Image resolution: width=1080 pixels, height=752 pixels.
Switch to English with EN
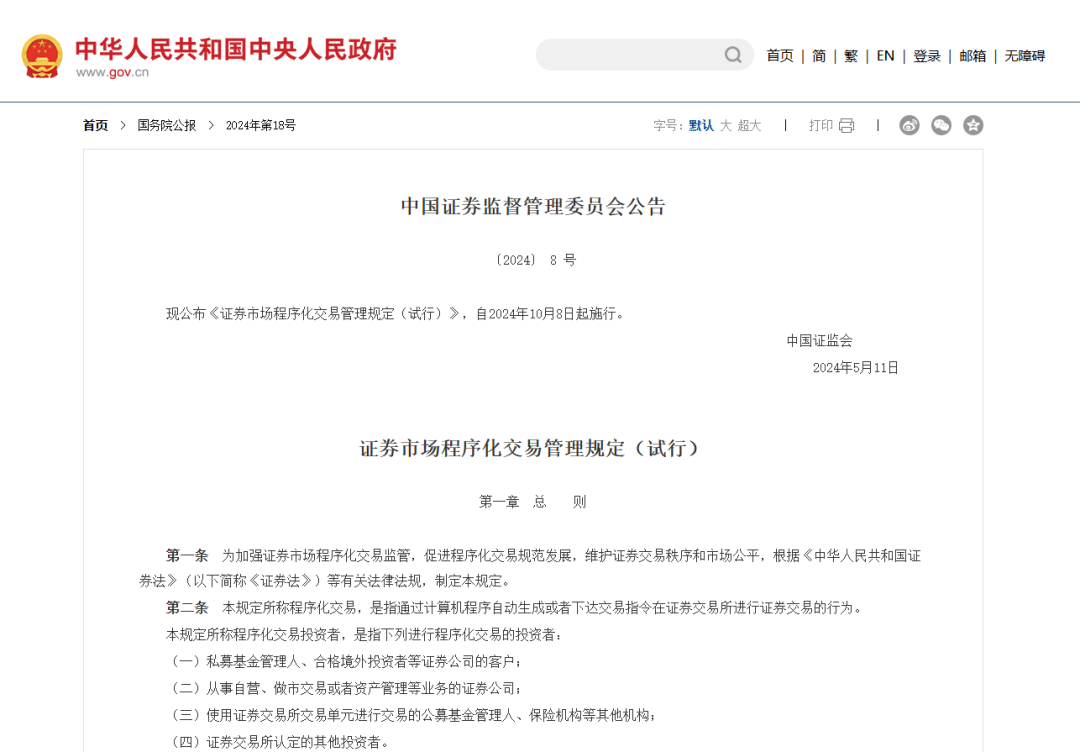(885, 56)
